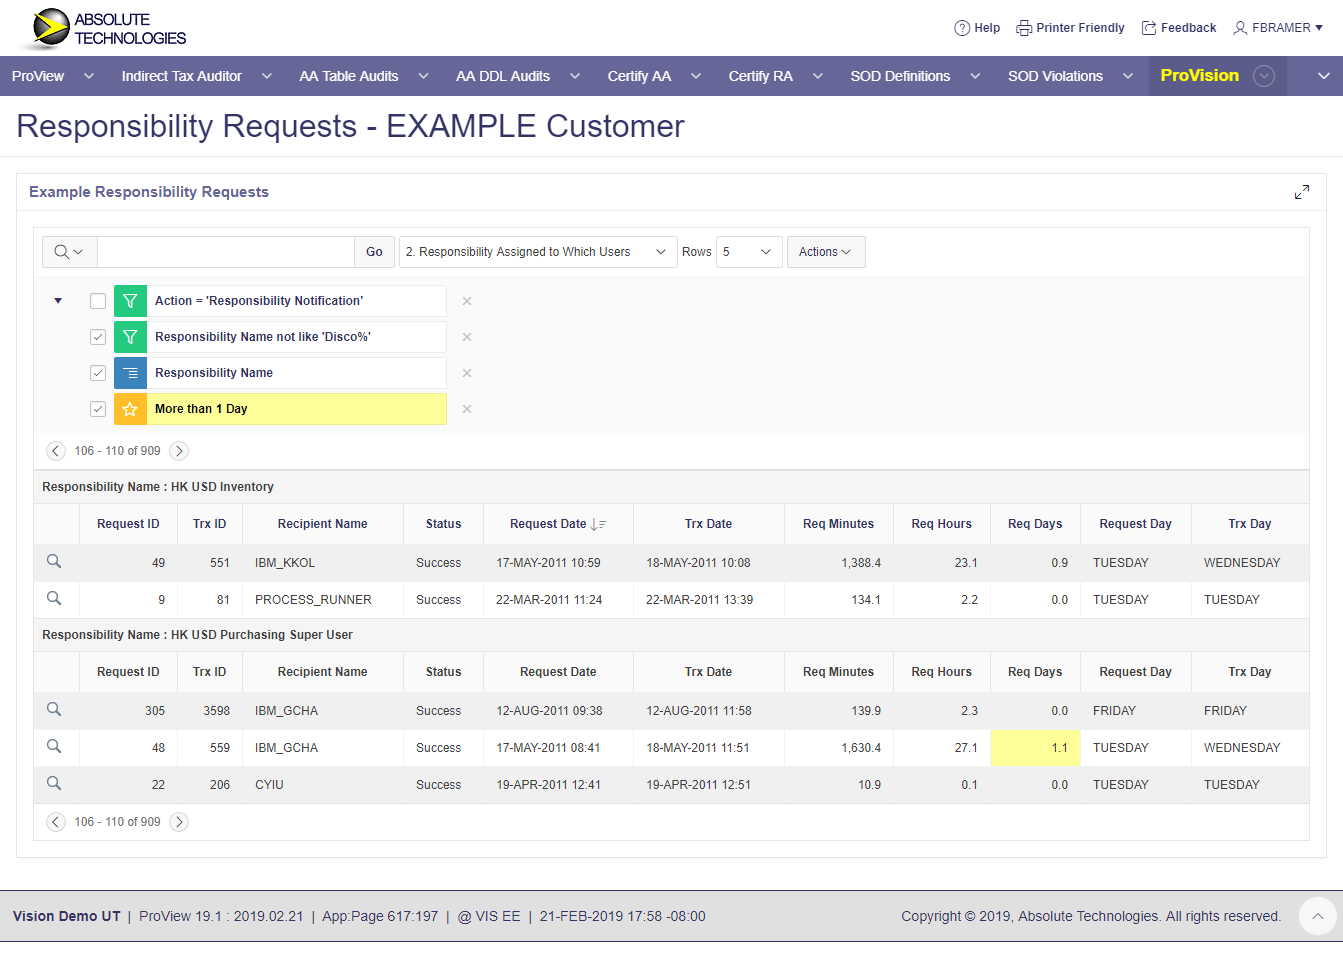Click inside the report search field
Image resolution: width=1343 pixels, height=958 pixels.
pos(225,251)
